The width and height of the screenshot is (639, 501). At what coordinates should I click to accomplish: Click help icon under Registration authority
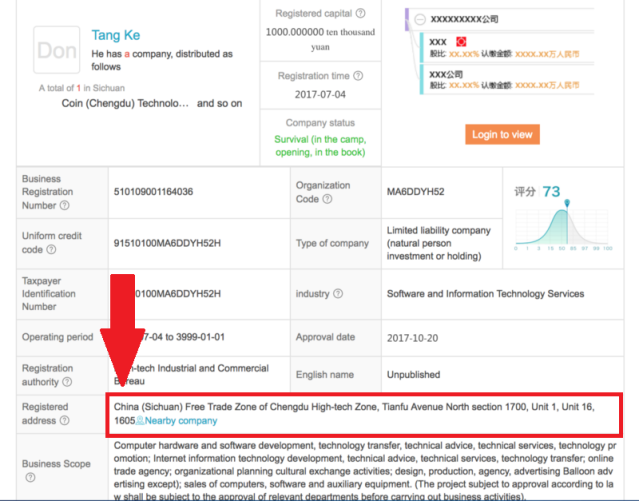click(64, 382)
